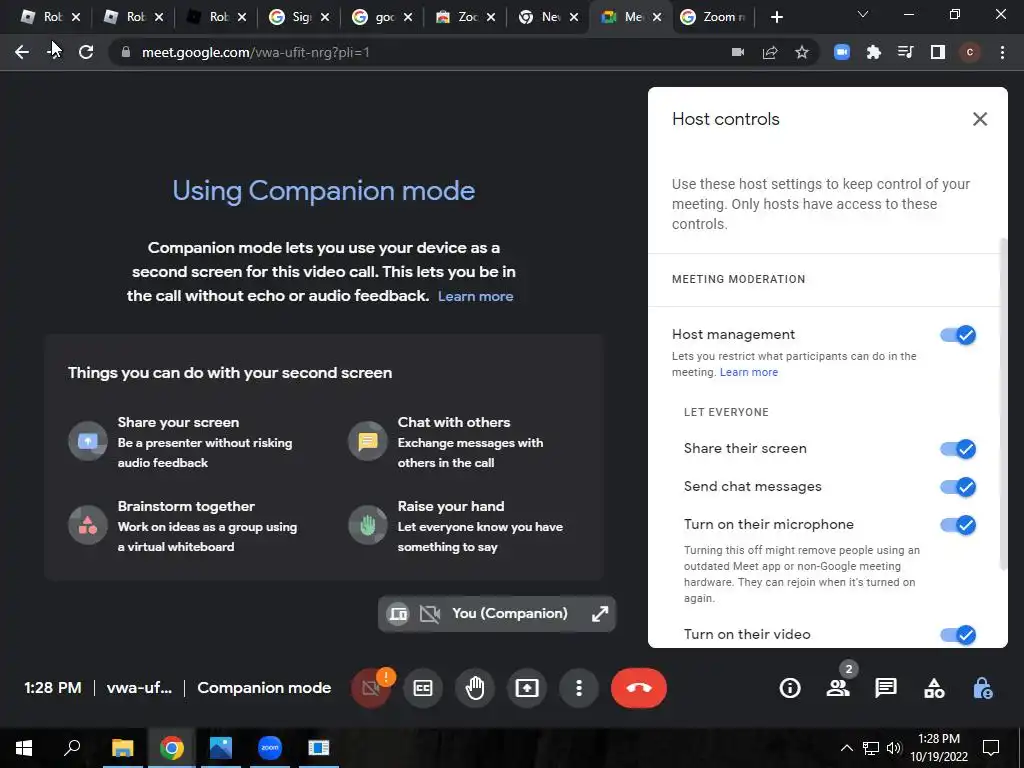Viewport: 1024px width, 768px height.
Task: Open Learn more link about Companion mode
Action: (475, 296)
